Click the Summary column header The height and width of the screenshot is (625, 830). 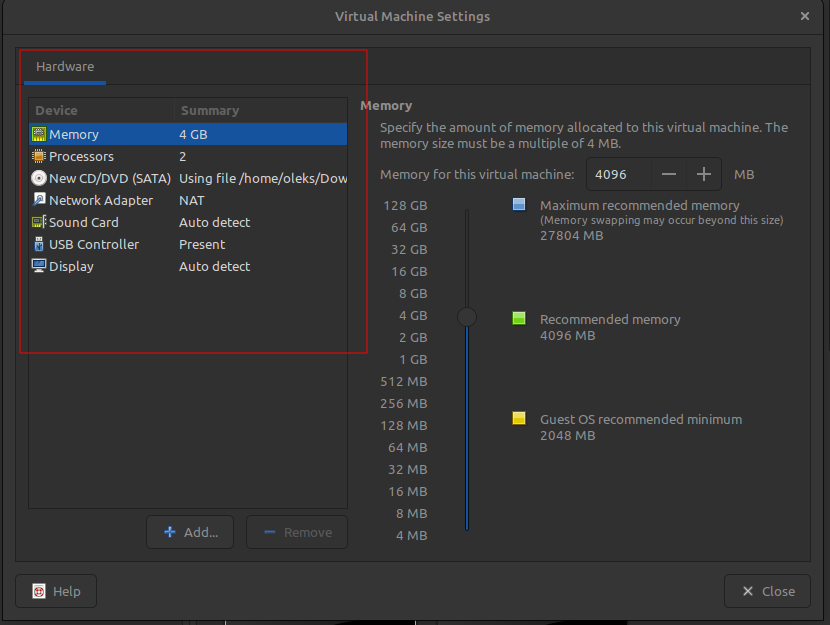(x=210, y=110)
